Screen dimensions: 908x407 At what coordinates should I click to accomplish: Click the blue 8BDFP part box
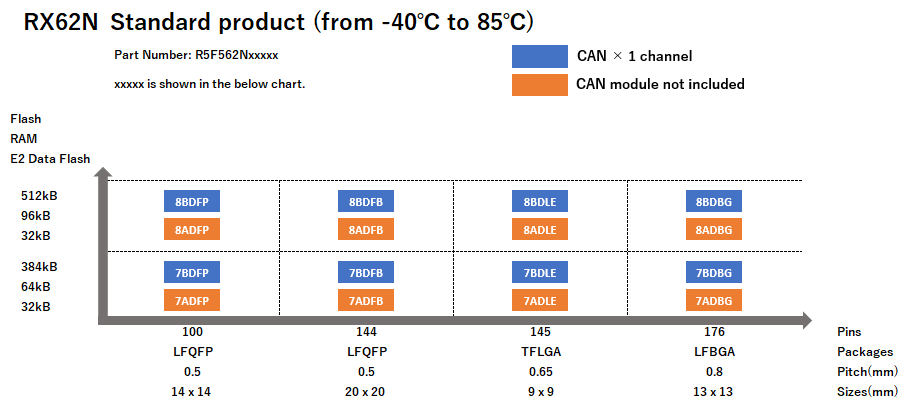pos(191,201)
